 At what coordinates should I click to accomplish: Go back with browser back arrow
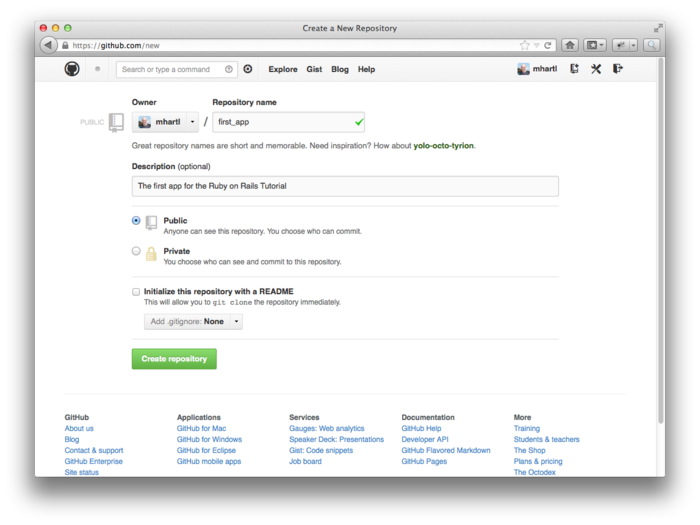(48, 45)
